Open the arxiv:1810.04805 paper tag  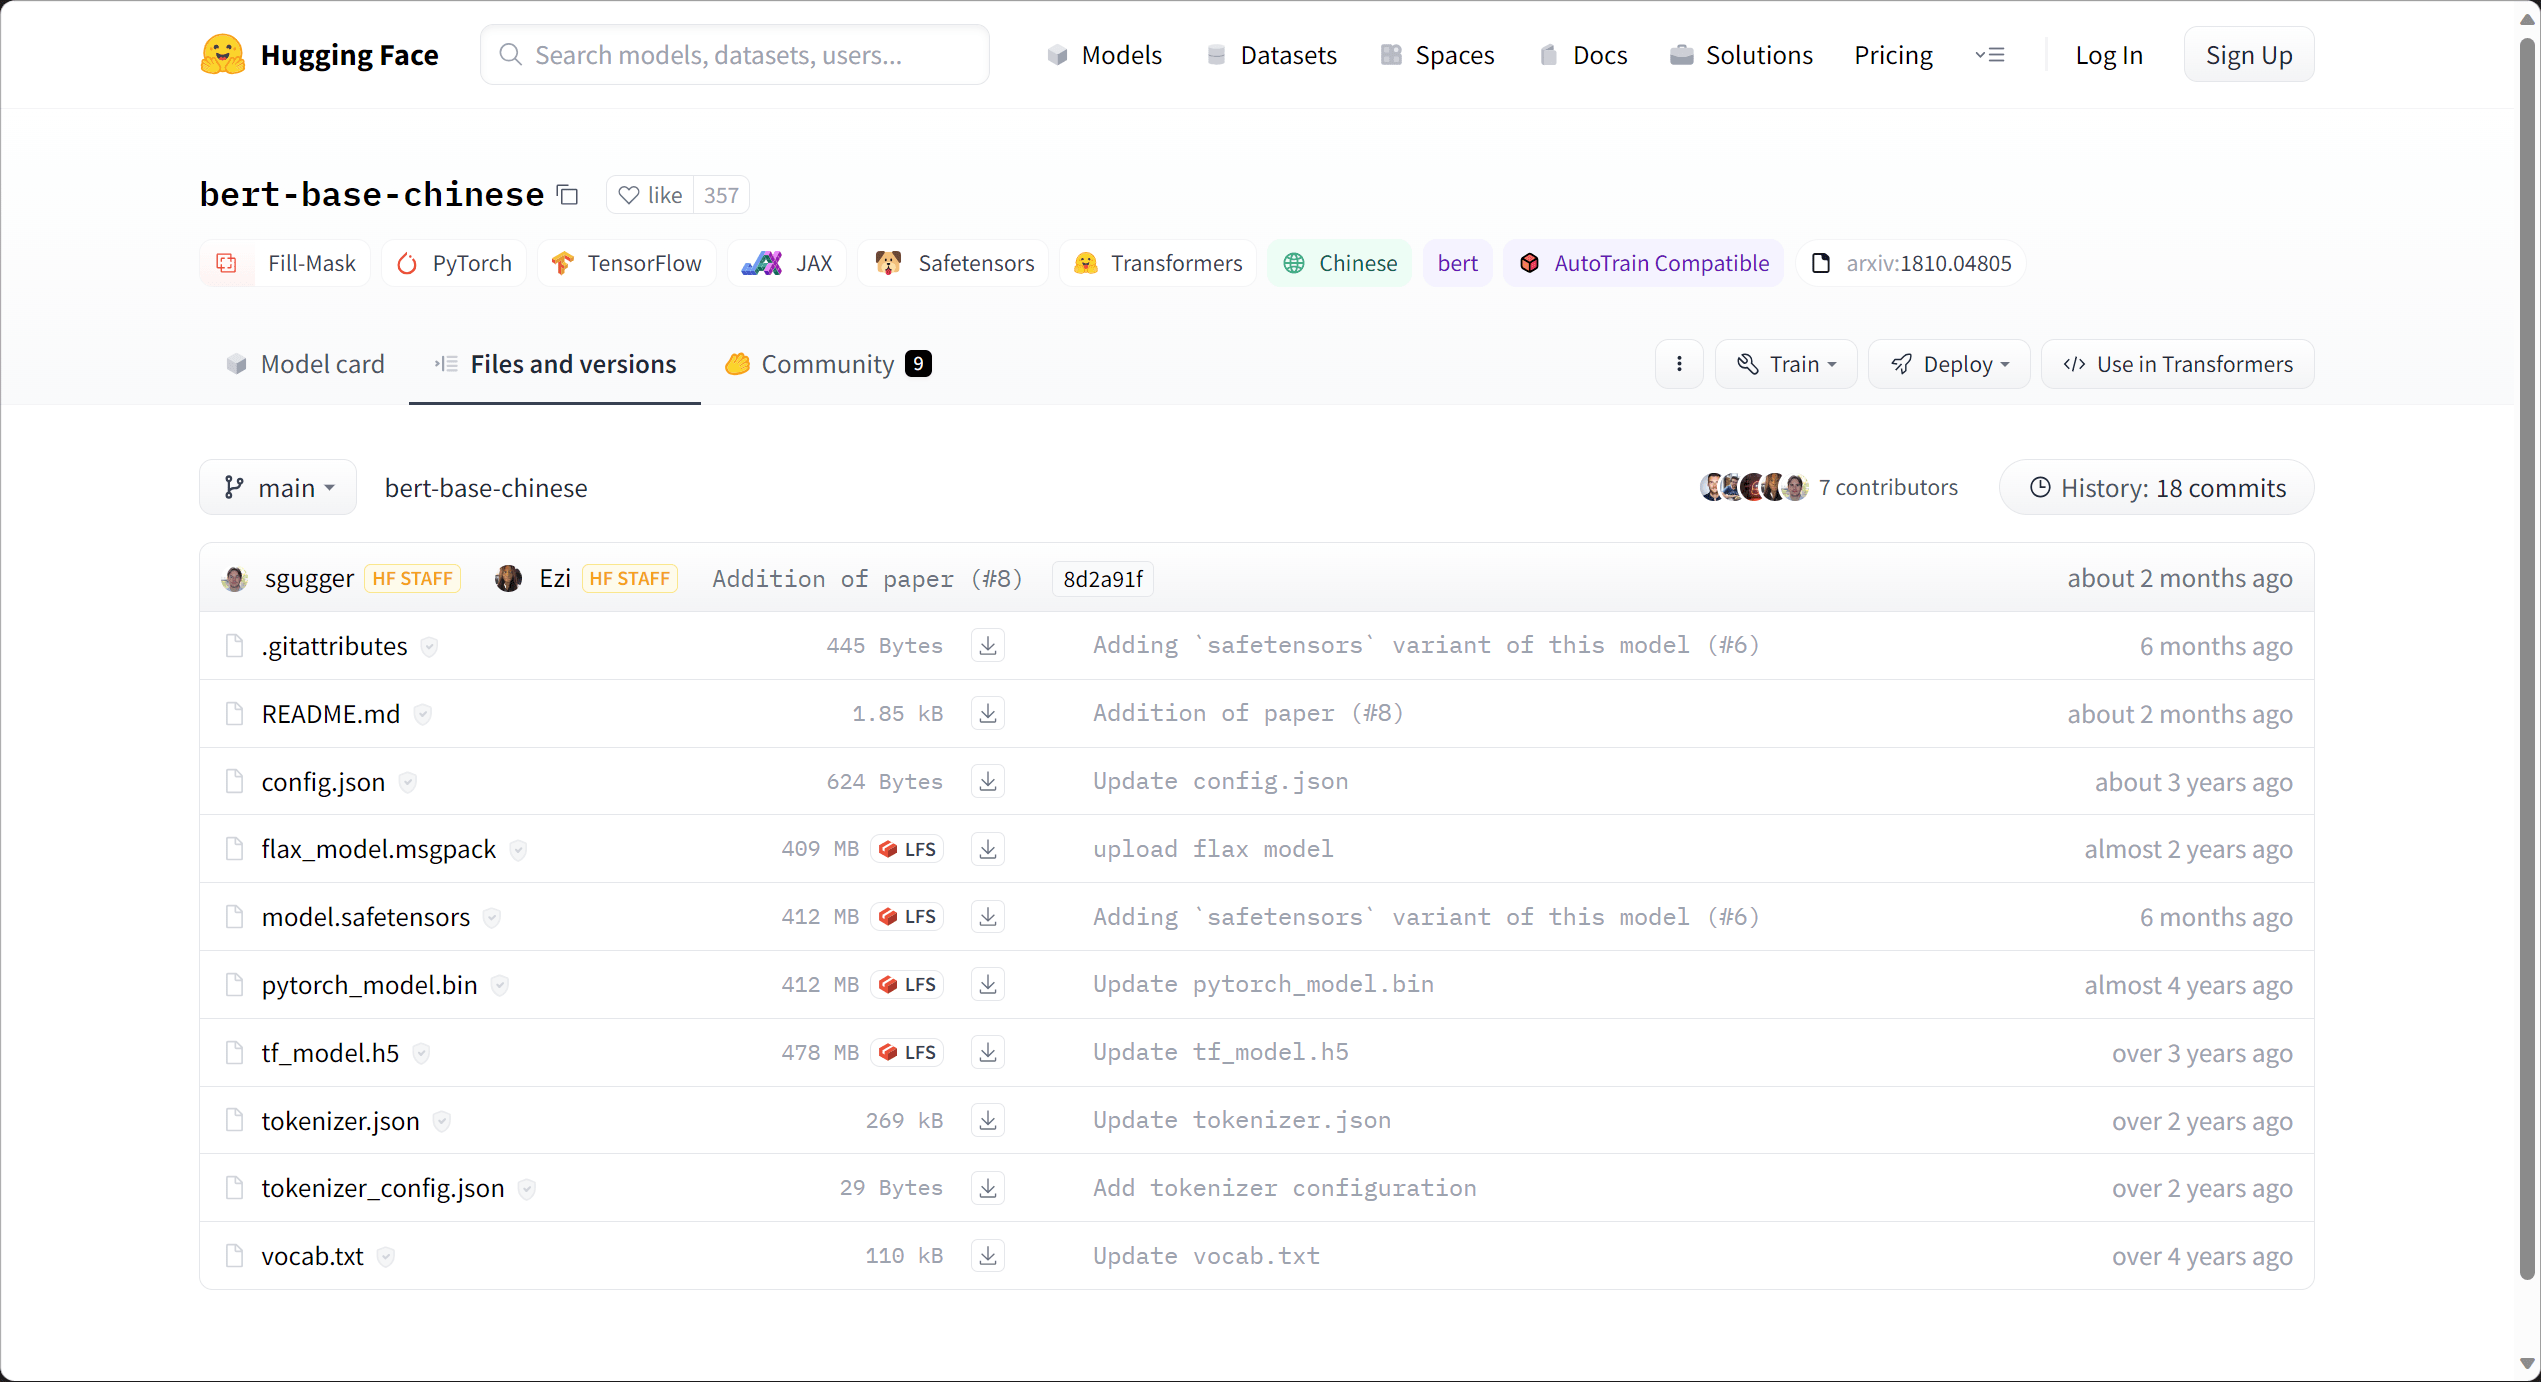tap(1911, 263)
